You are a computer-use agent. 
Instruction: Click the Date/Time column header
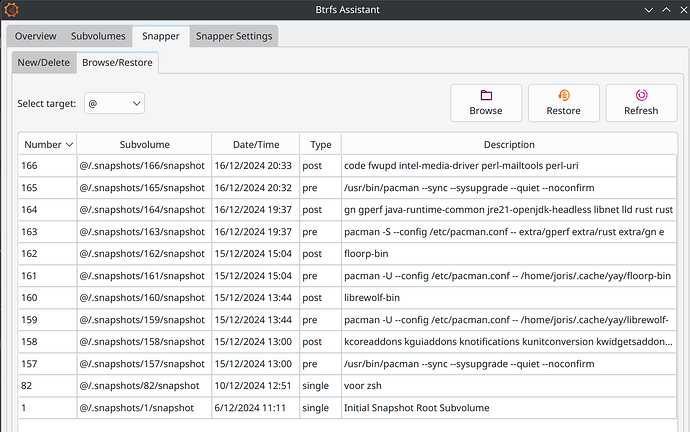pyautogui.click(x=256, y=144)
